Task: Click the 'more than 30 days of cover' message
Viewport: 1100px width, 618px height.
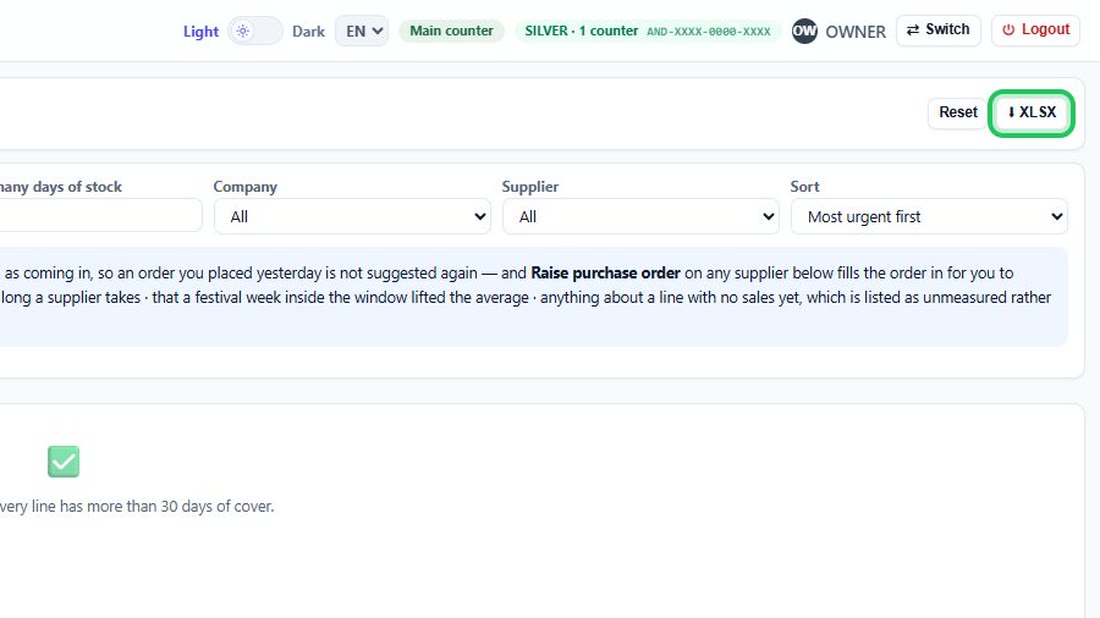Action: tap(137, 506)
